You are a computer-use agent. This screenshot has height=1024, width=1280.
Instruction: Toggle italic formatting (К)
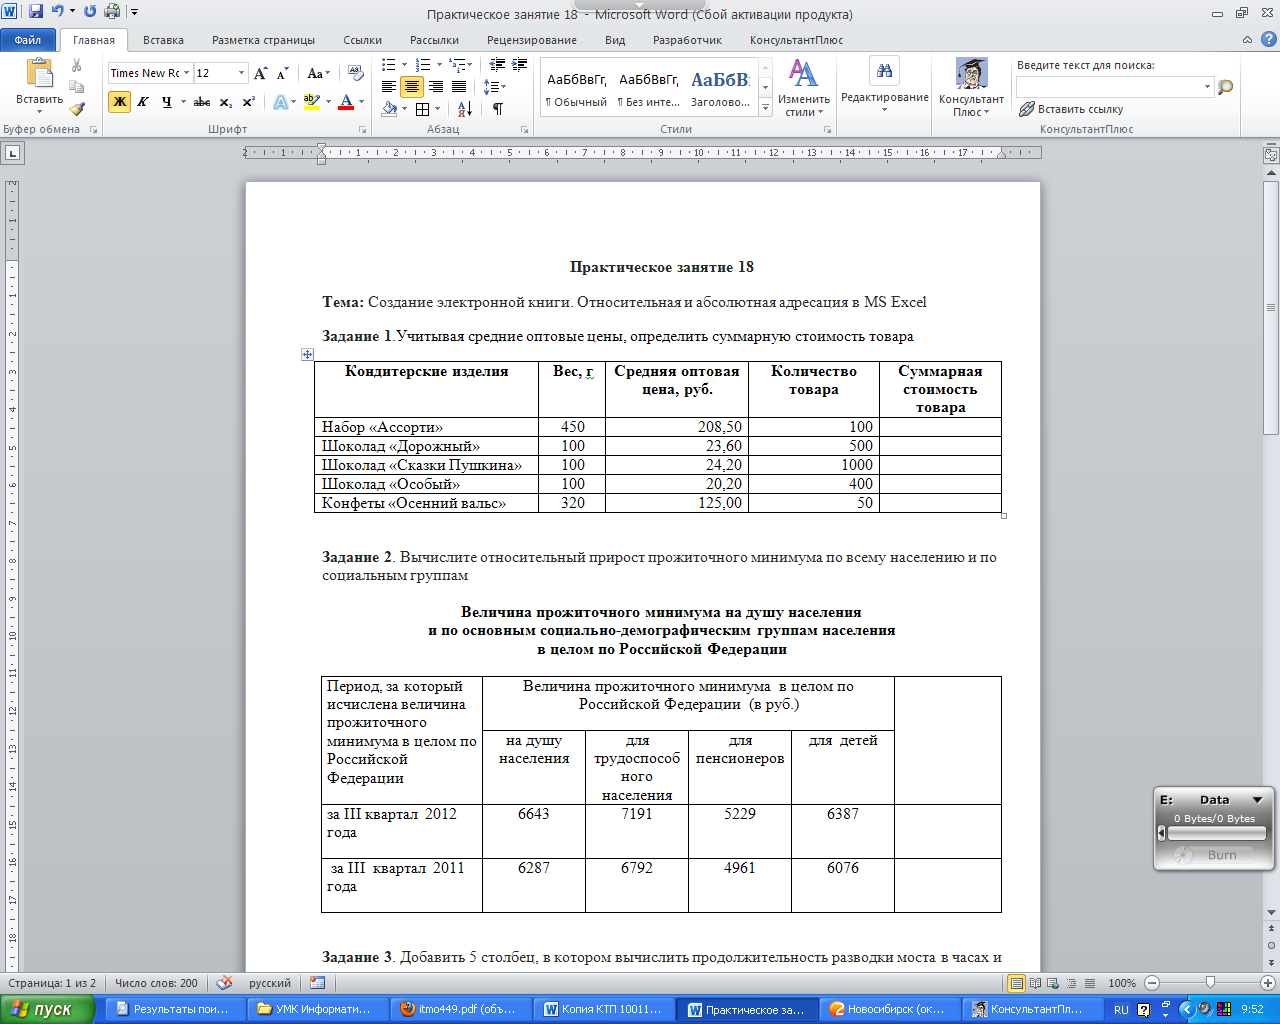pyautogui.click(x=143, y=102)
